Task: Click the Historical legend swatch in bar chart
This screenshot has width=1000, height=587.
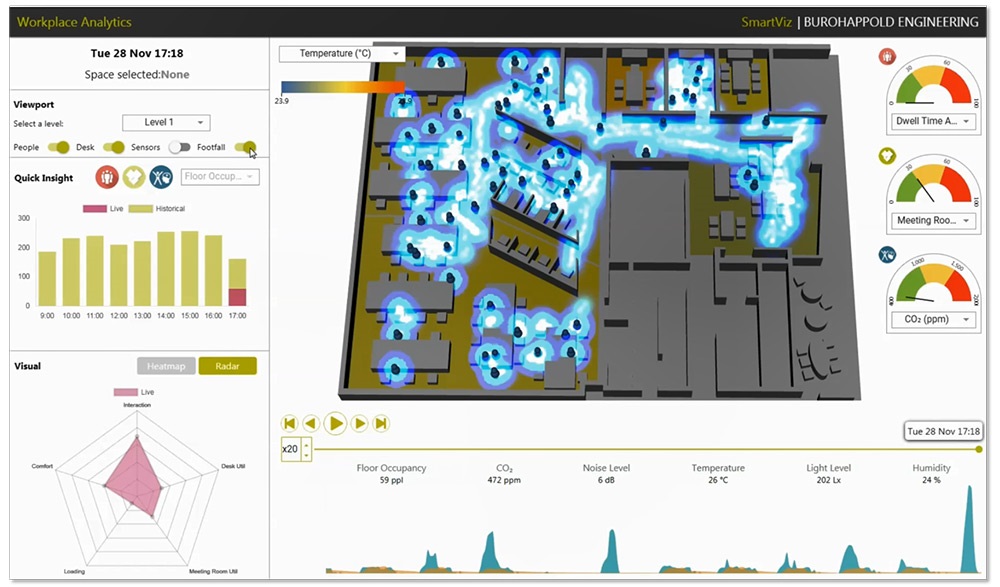Action: [x=141, y=209]
